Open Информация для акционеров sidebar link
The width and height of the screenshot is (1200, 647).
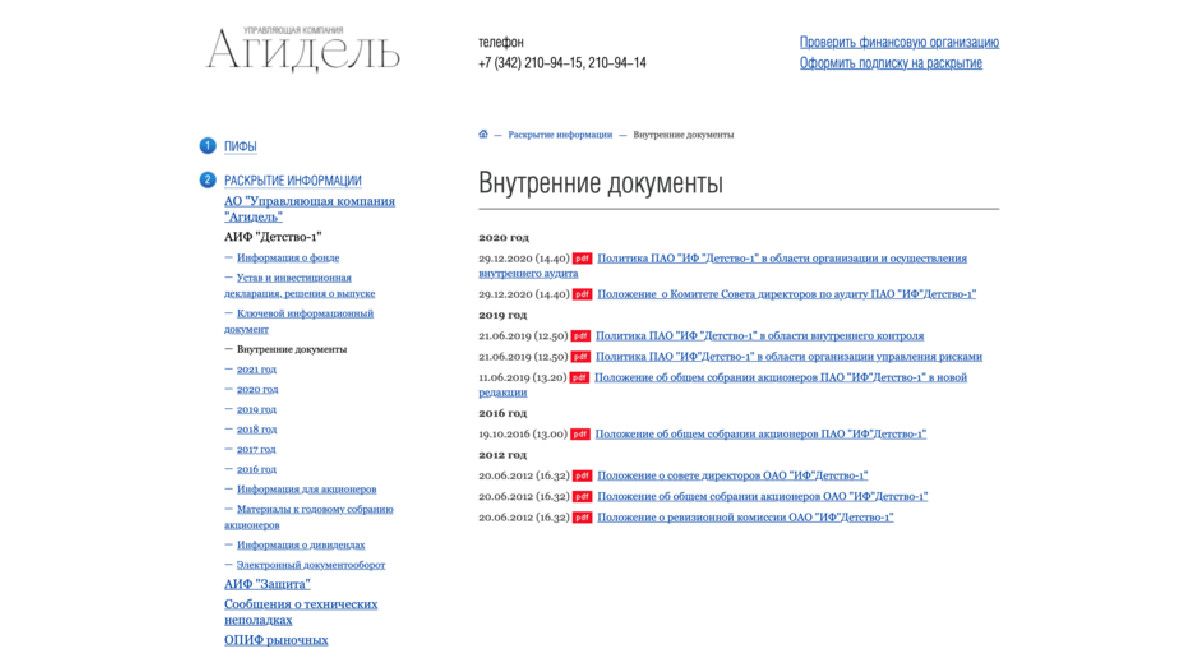pos(306,490)
